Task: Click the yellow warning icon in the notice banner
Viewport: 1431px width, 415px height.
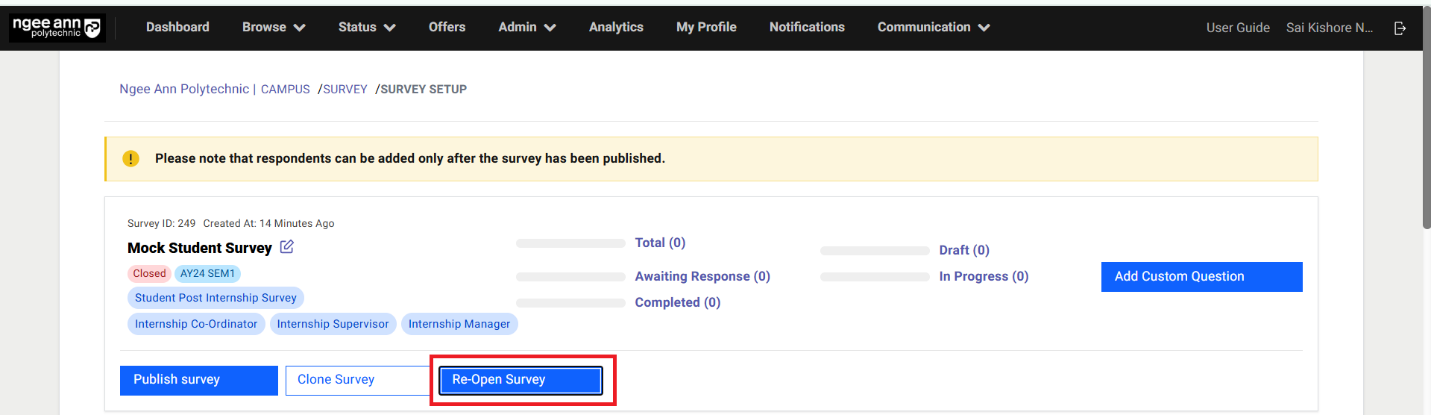Action: coord(131,159)
